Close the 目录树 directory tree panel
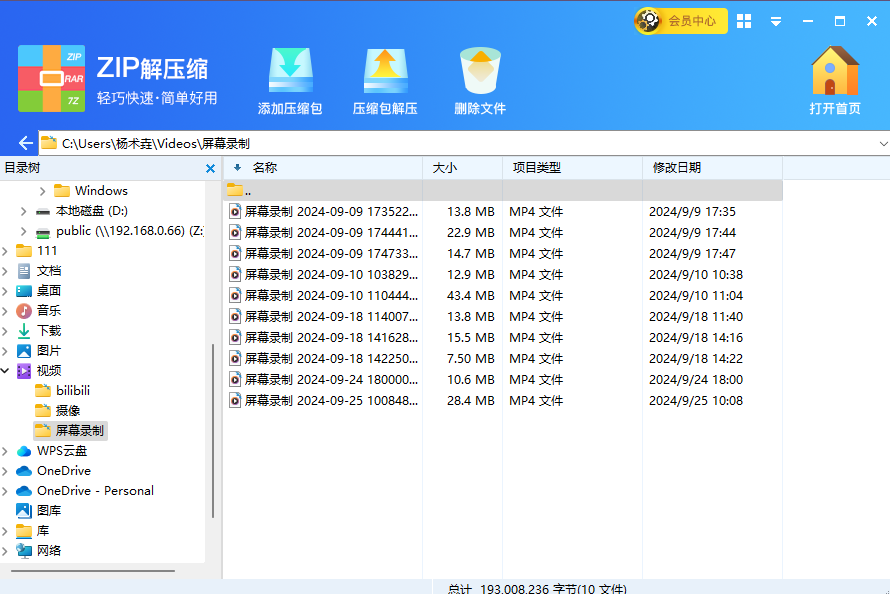890x594 pixels. (x=210, y=169)
